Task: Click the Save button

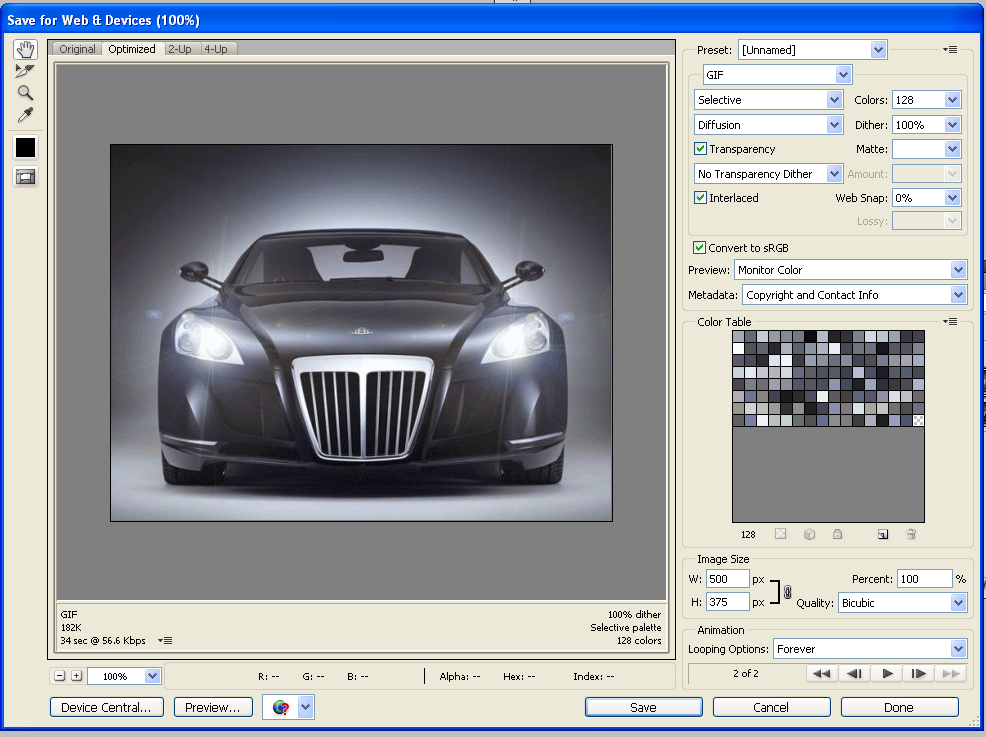Action: click(643, 707)
